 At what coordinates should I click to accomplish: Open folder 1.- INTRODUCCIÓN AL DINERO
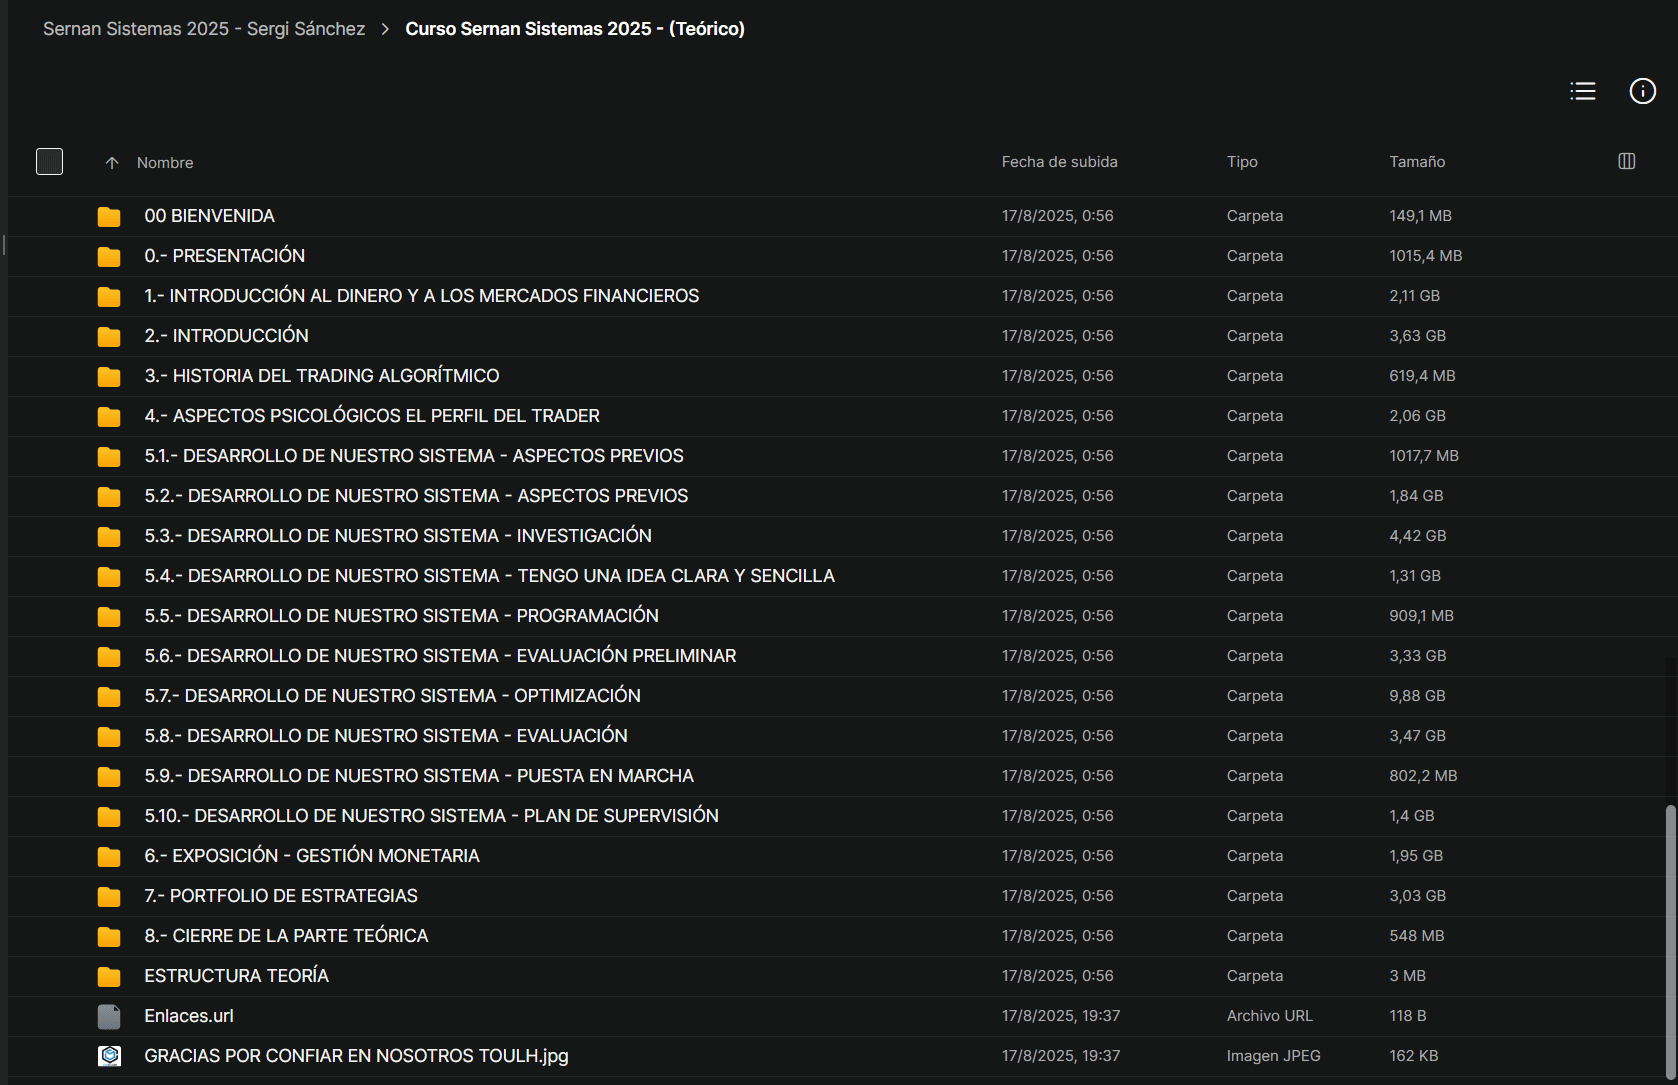click(x=422, y=296)
